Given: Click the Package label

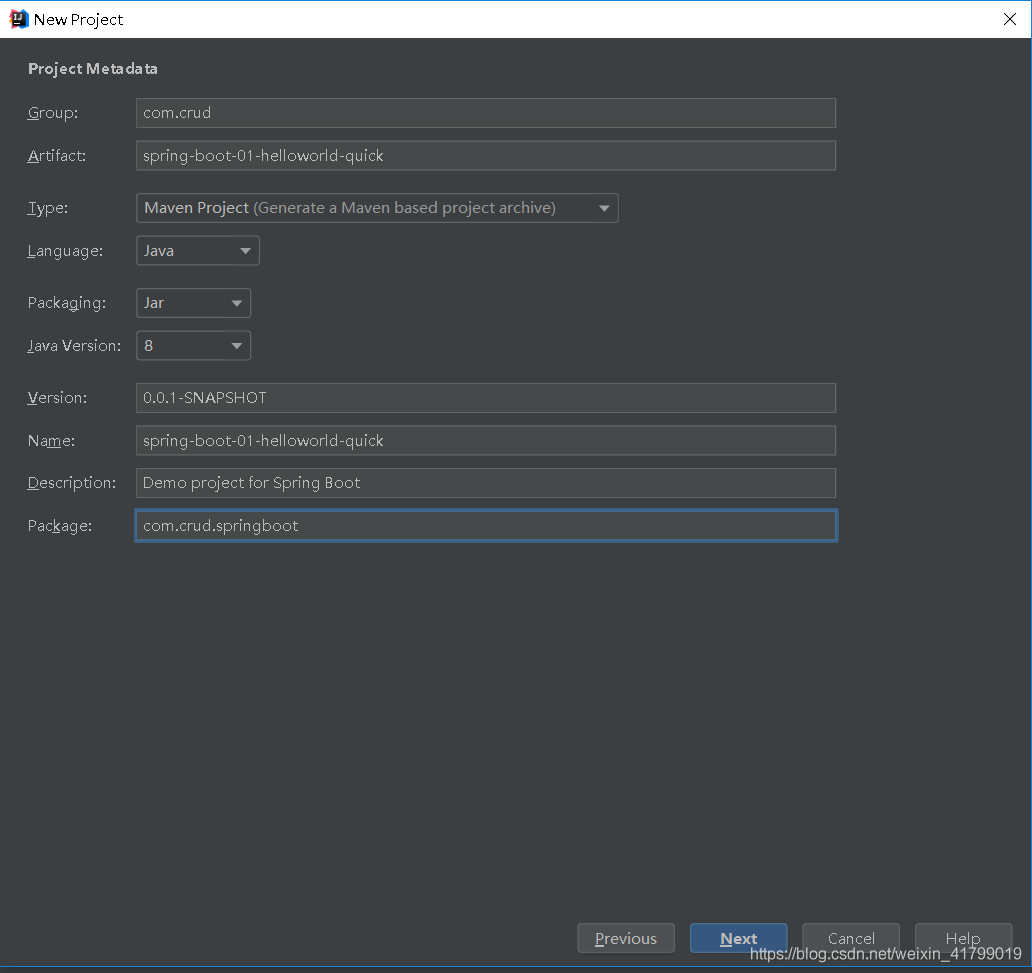Looking at the screenshot, I should tap(60, 526).
